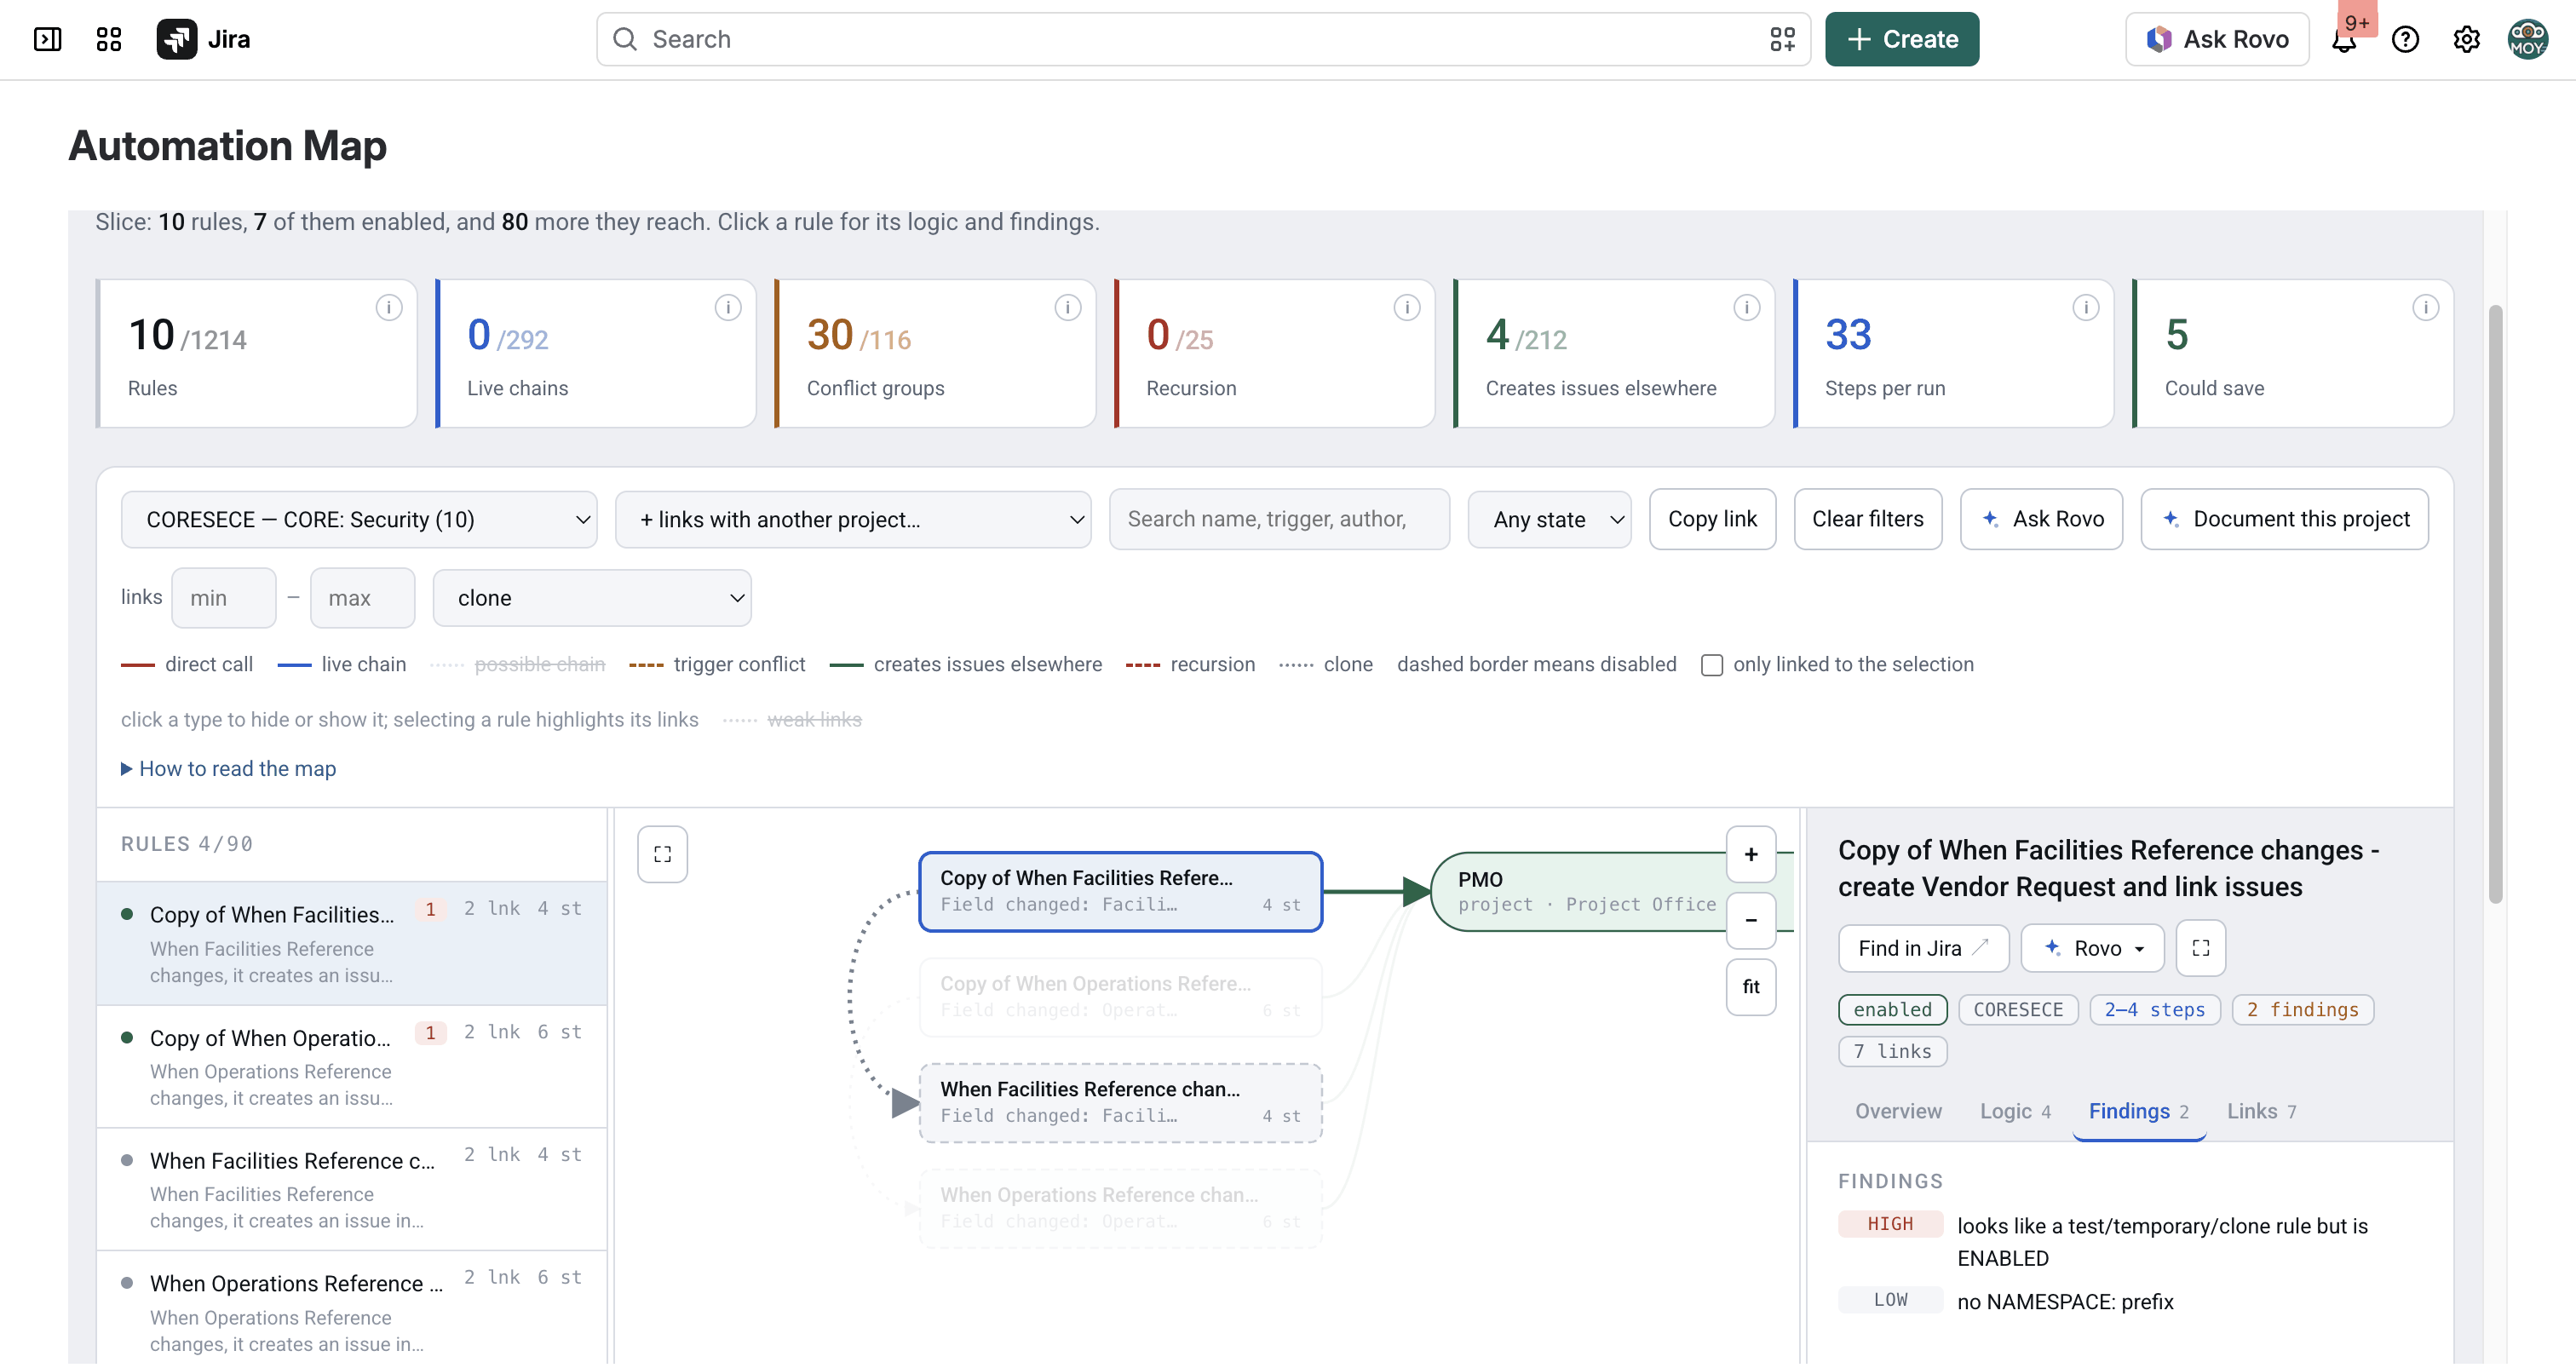Viewport: 2576px width, 1368px height.
Task: Go to Jira home via logo
Action: (204, 39)
